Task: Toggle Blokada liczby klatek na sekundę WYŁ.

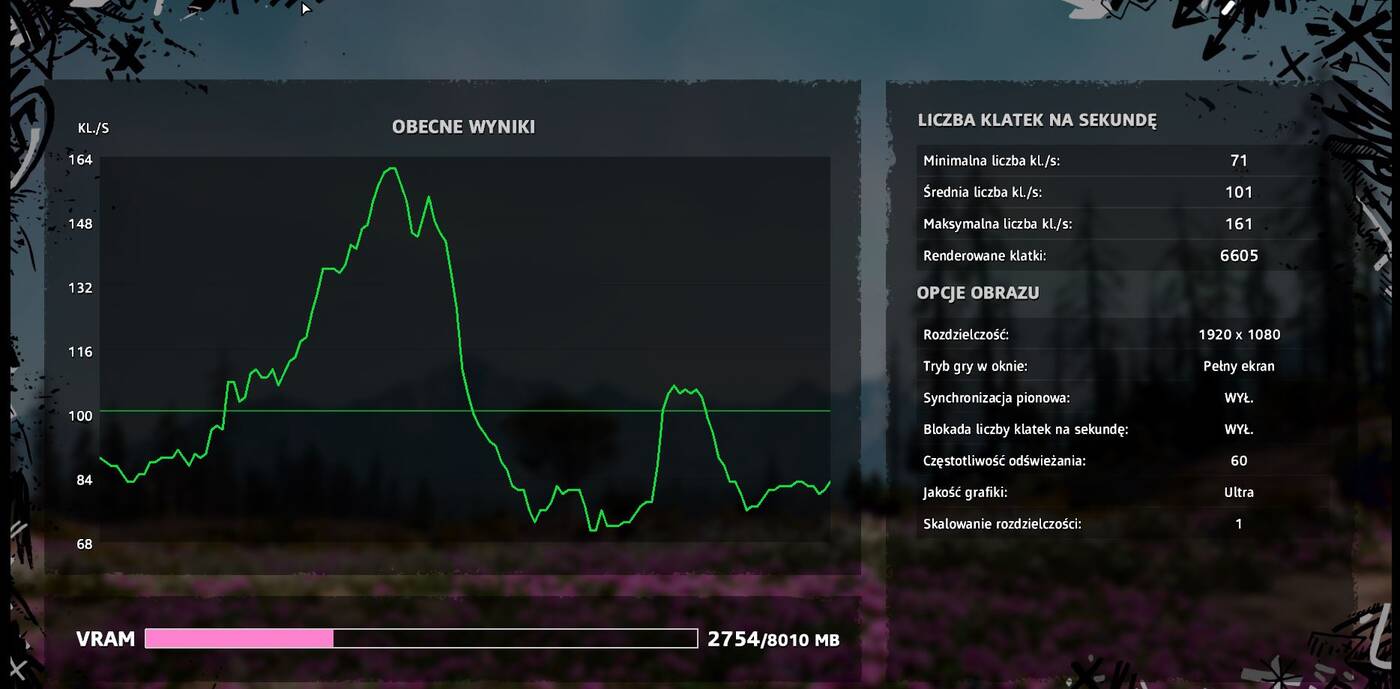Action: (1238, 429)
